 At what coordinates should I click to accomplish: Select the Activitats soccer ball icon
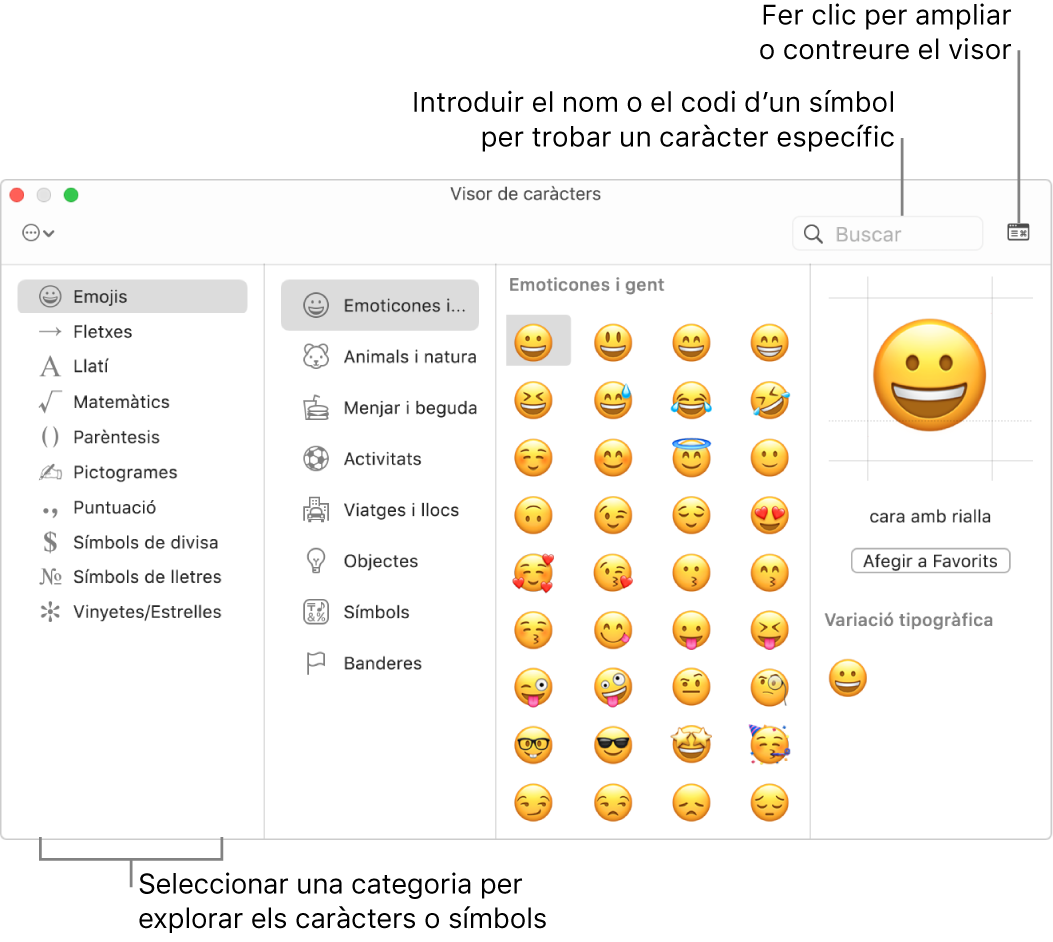(x=314, y=458)
